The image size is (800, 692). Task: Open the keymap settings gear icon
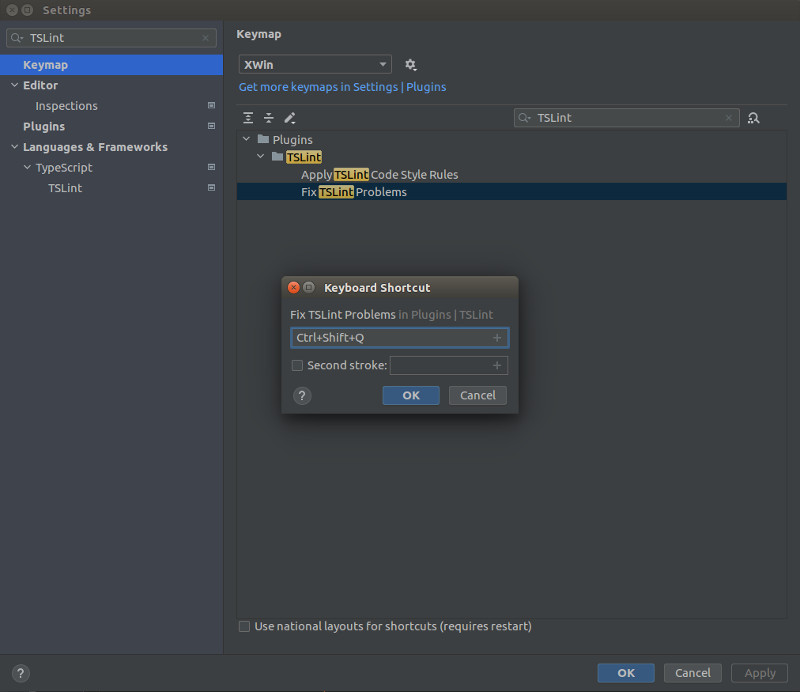[410, 63]
